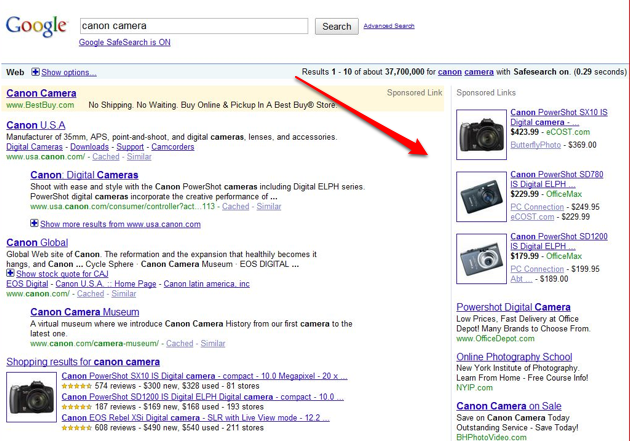Expand more results from www.usa.canon.com plus icon

click(34, 223)
